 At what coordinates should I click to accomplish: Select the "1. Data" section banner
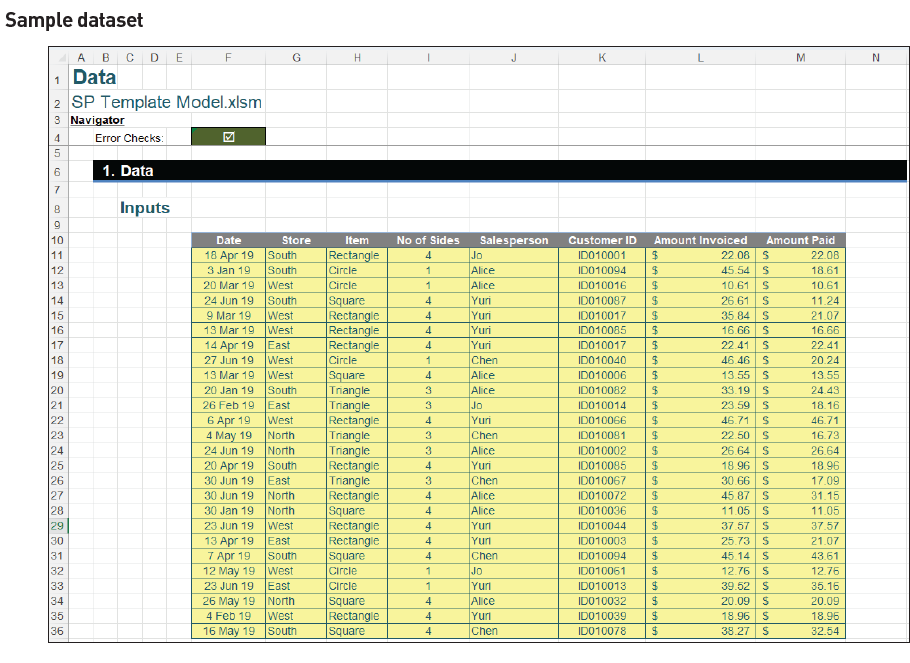[127, 171]
